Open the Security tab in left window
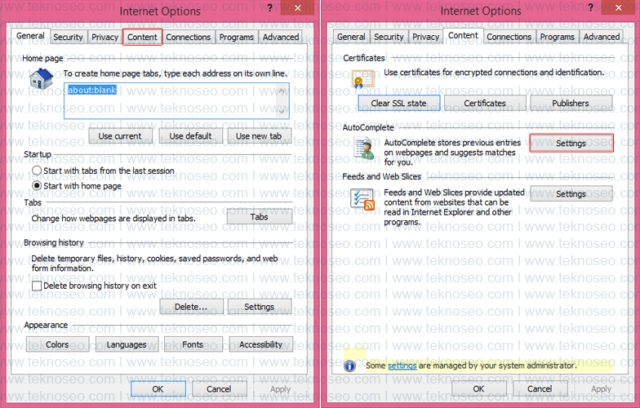This screenshot has width=640, height=408. pos(68,37)
